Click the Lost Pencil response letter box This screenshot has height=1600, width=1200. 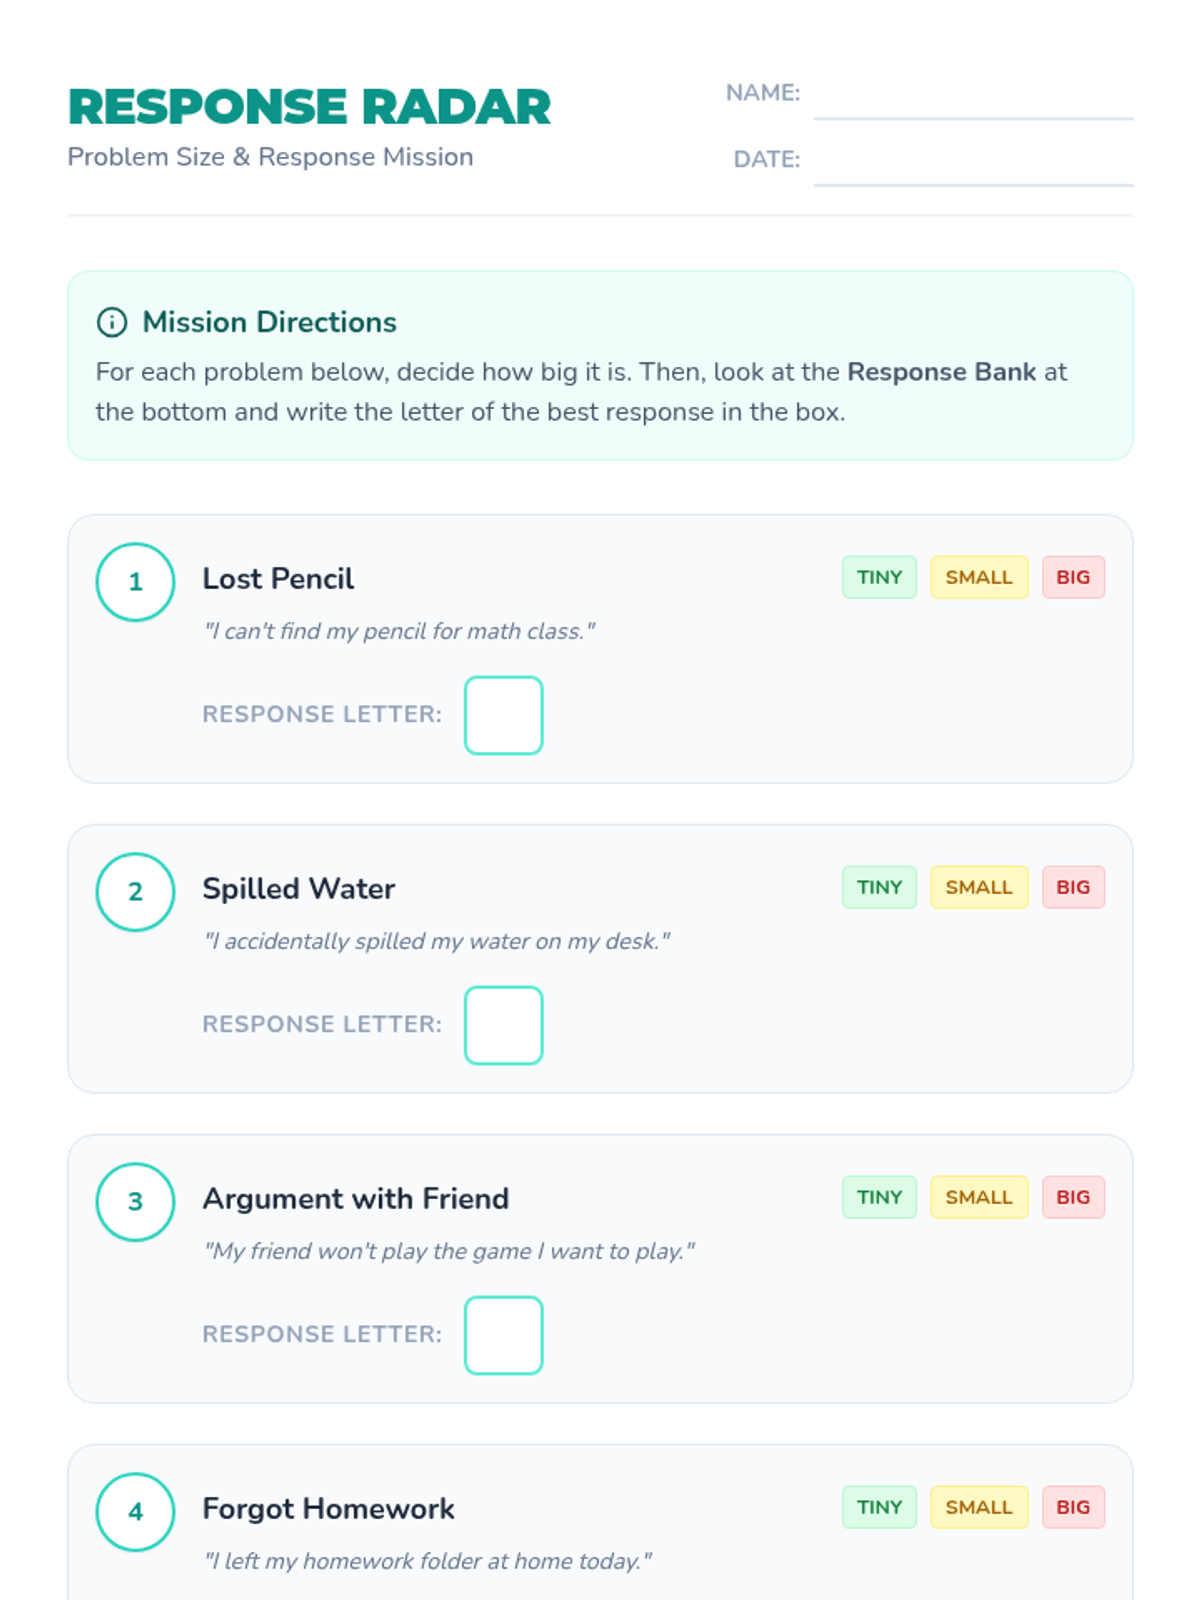pyautogui.click(x=504, y=715)
